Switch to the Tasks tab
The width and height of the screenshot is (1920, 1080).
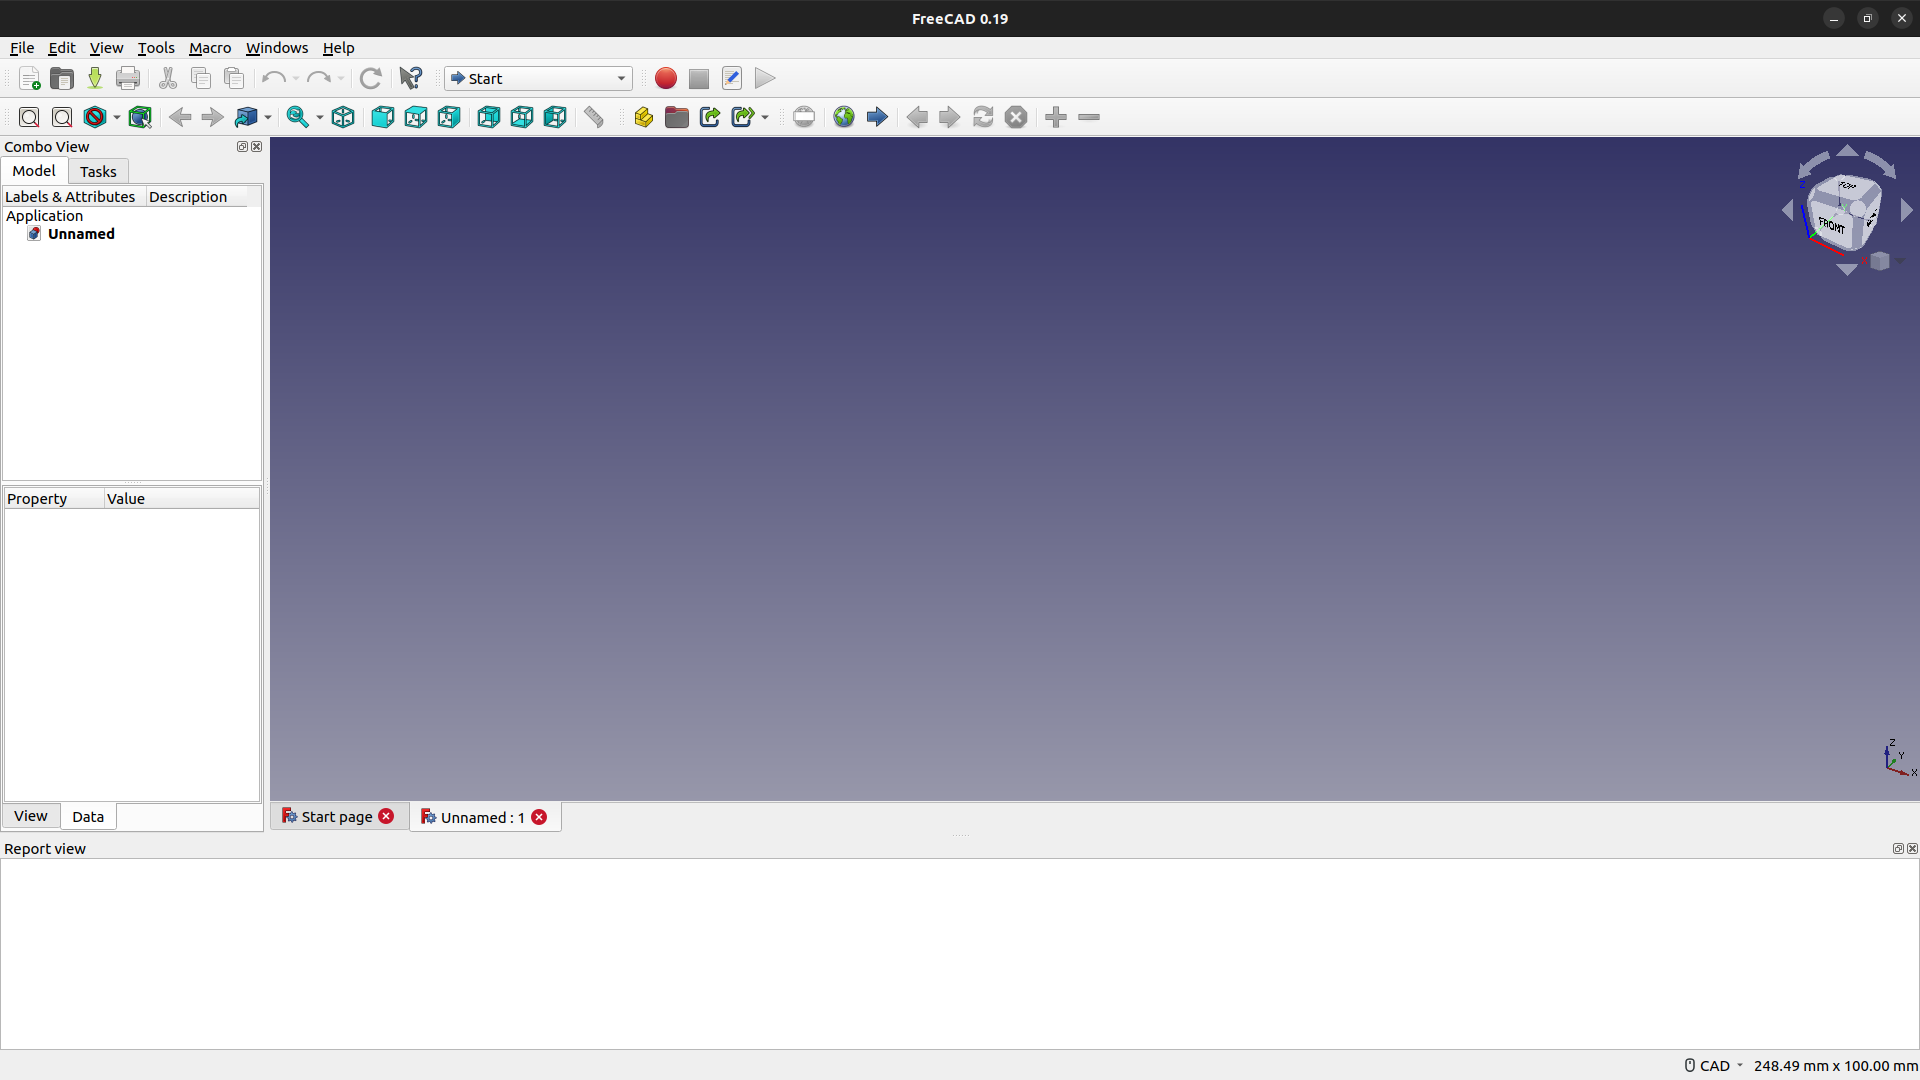click(98, 171)
